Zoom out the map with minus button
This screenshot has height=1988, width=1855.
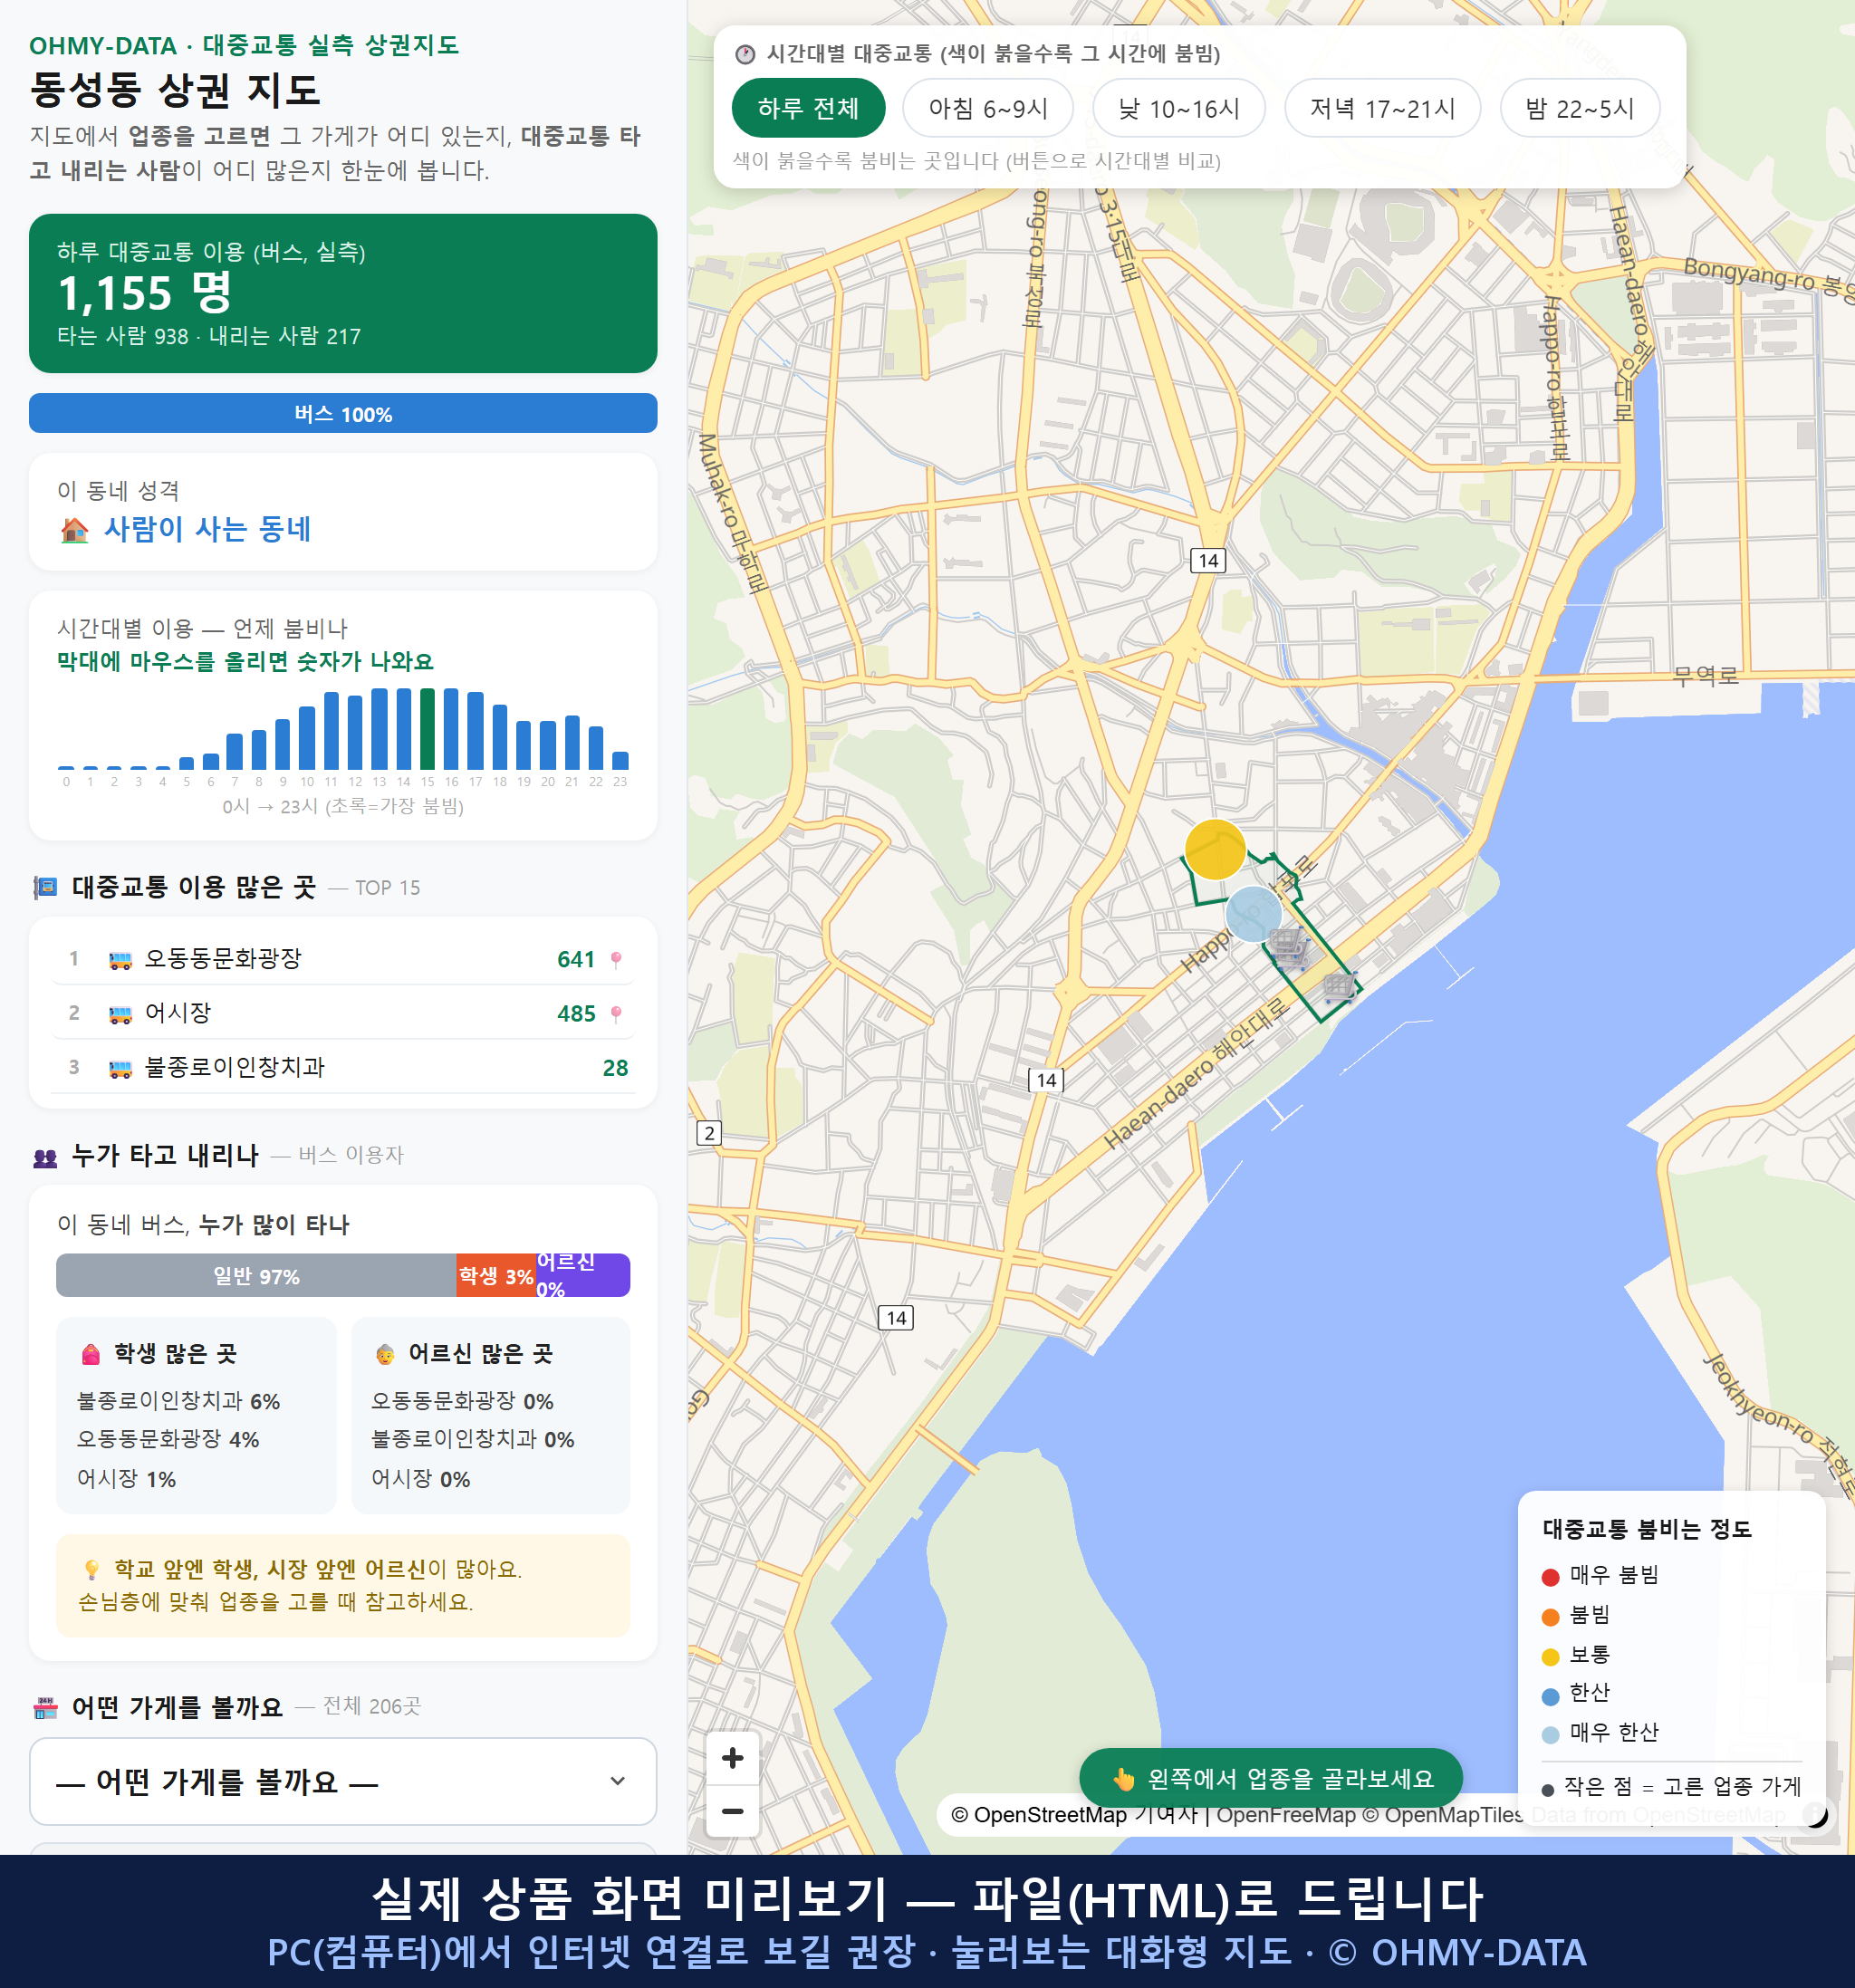(733, 1811)
